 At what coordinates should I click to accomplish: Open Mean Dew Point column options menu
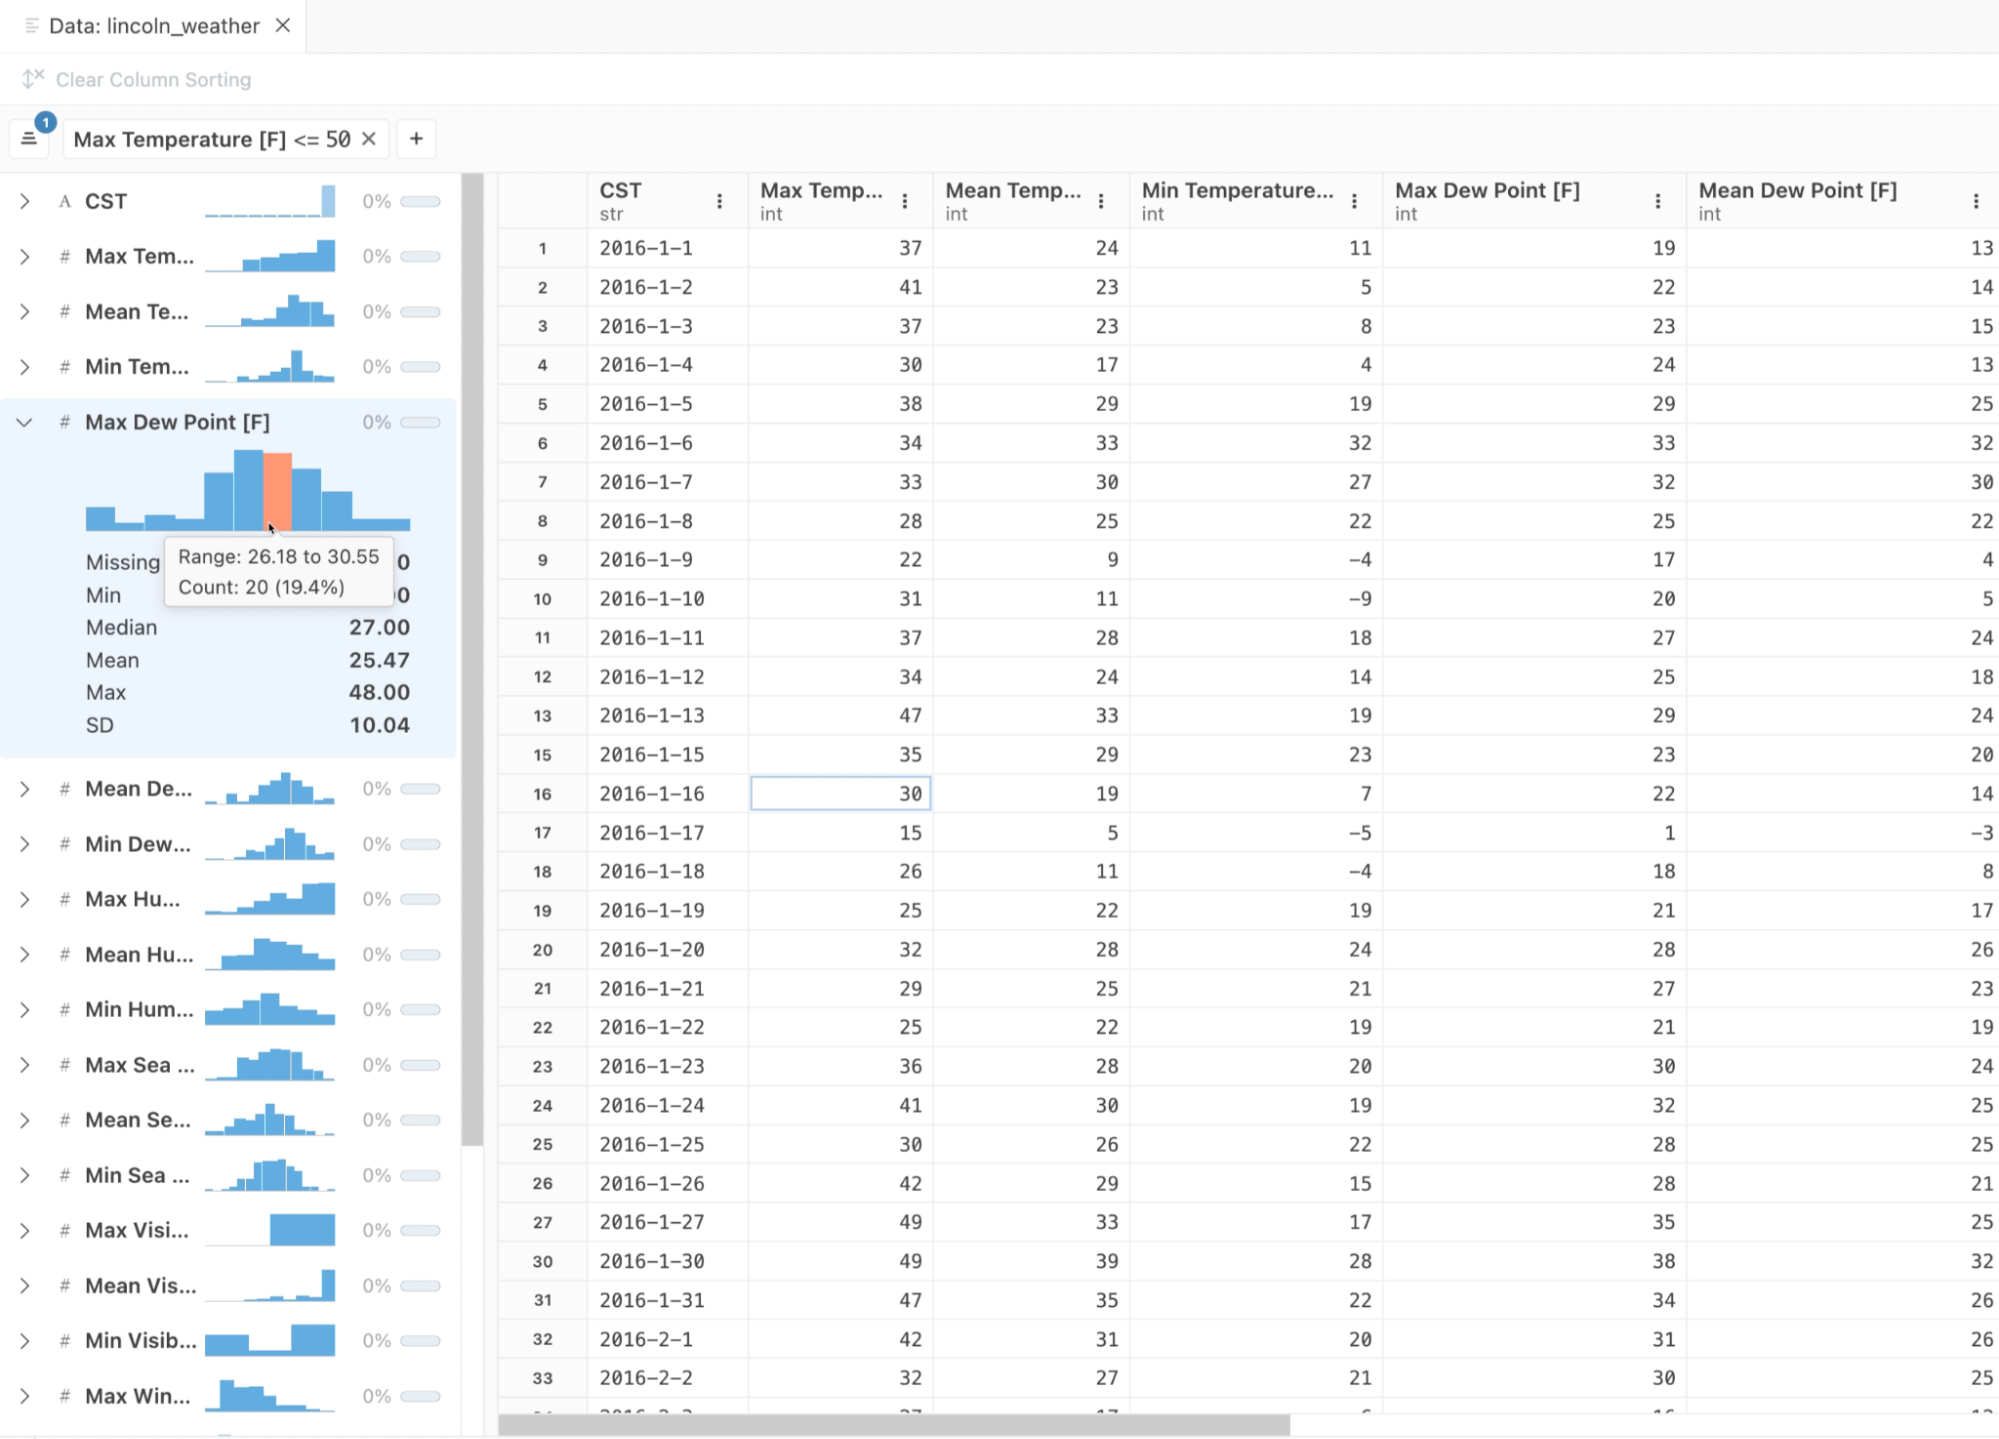pos(1975,201)
